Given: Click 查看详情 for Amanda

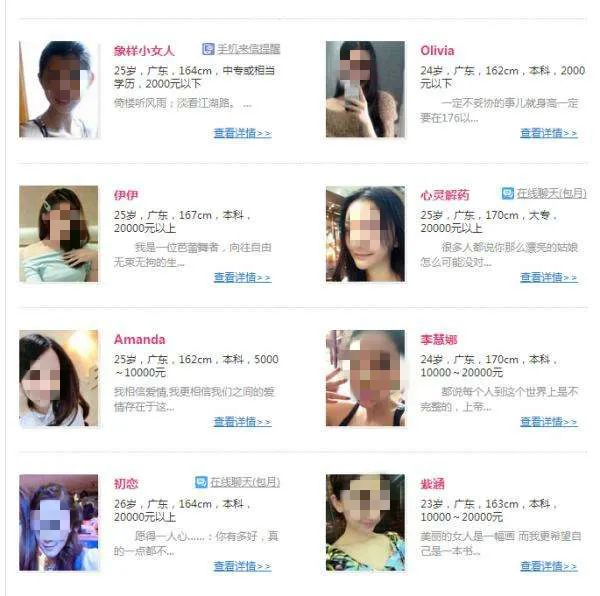Looking at the screenshot, I should [x=242, y=422].
